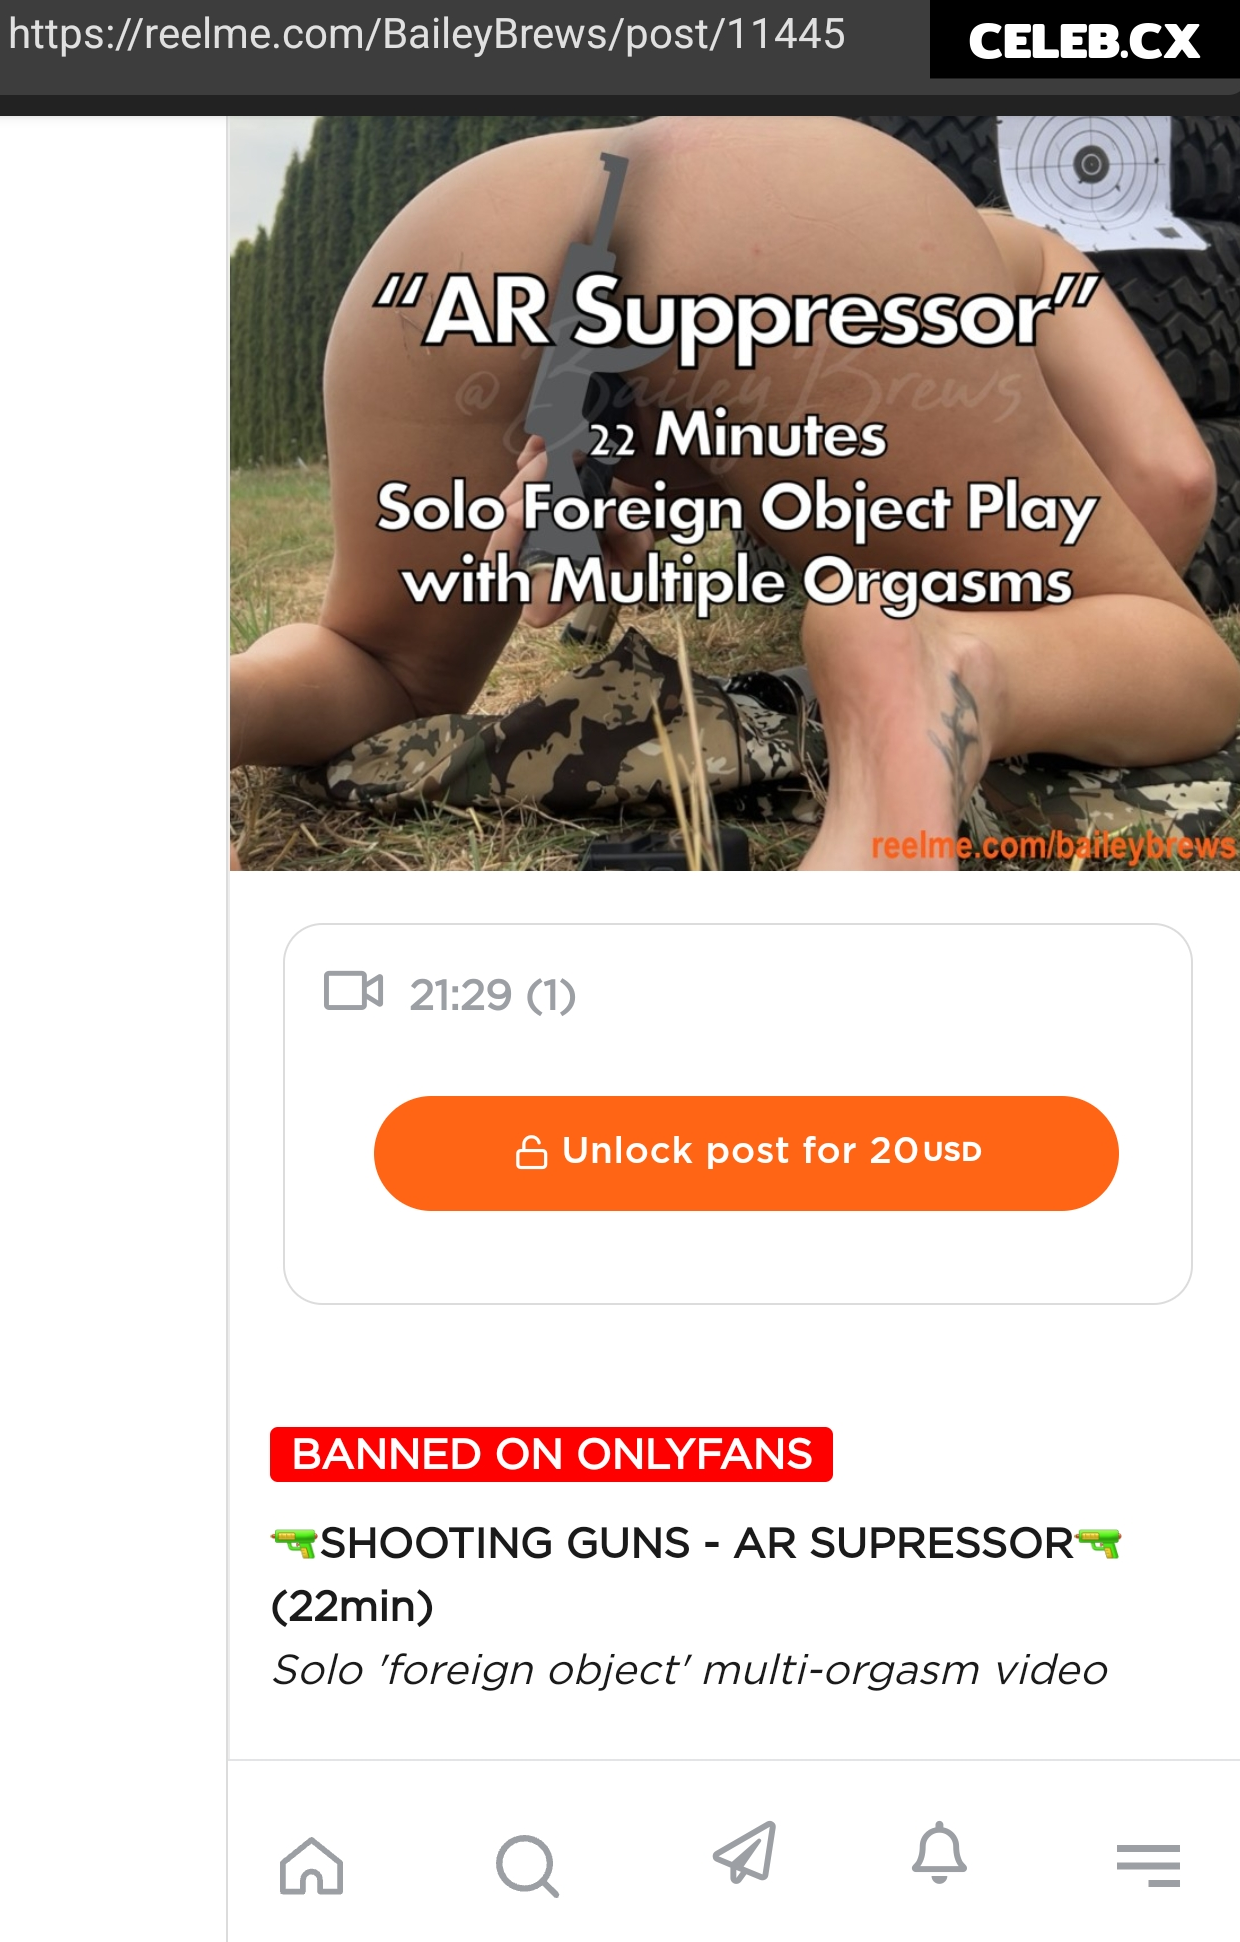This screenshot has height=1942, width=1240.
Task: Open search with the magnifier icon
Action: (x=527, y=1866)
